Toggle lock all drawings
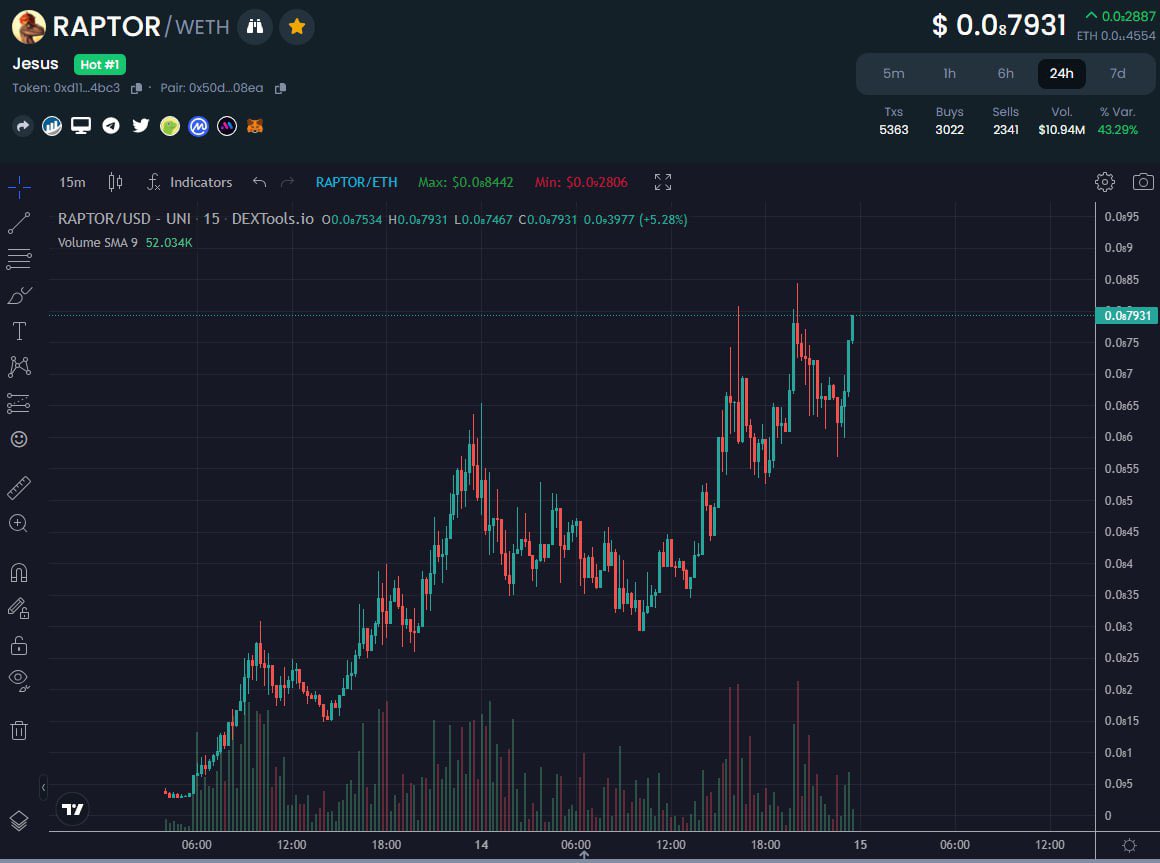 click(x=19, y=645)
